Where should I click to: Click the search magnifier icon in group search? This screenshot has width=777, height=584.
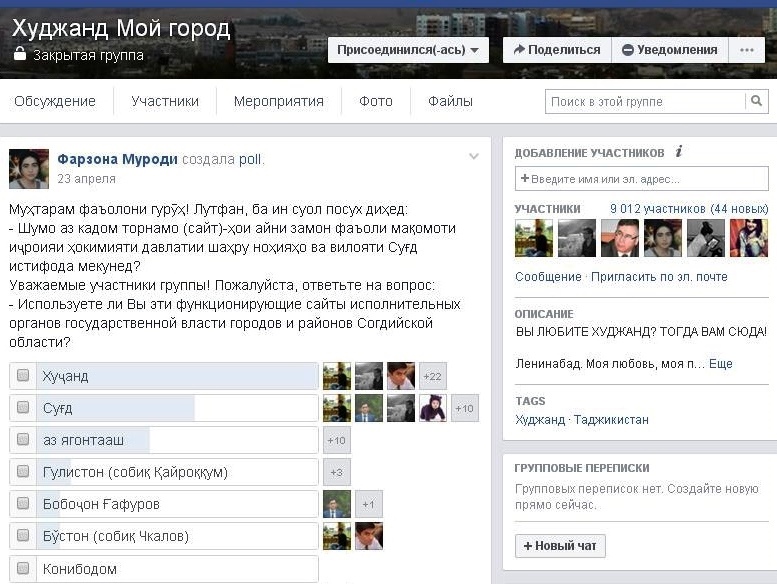coord(756,101)
